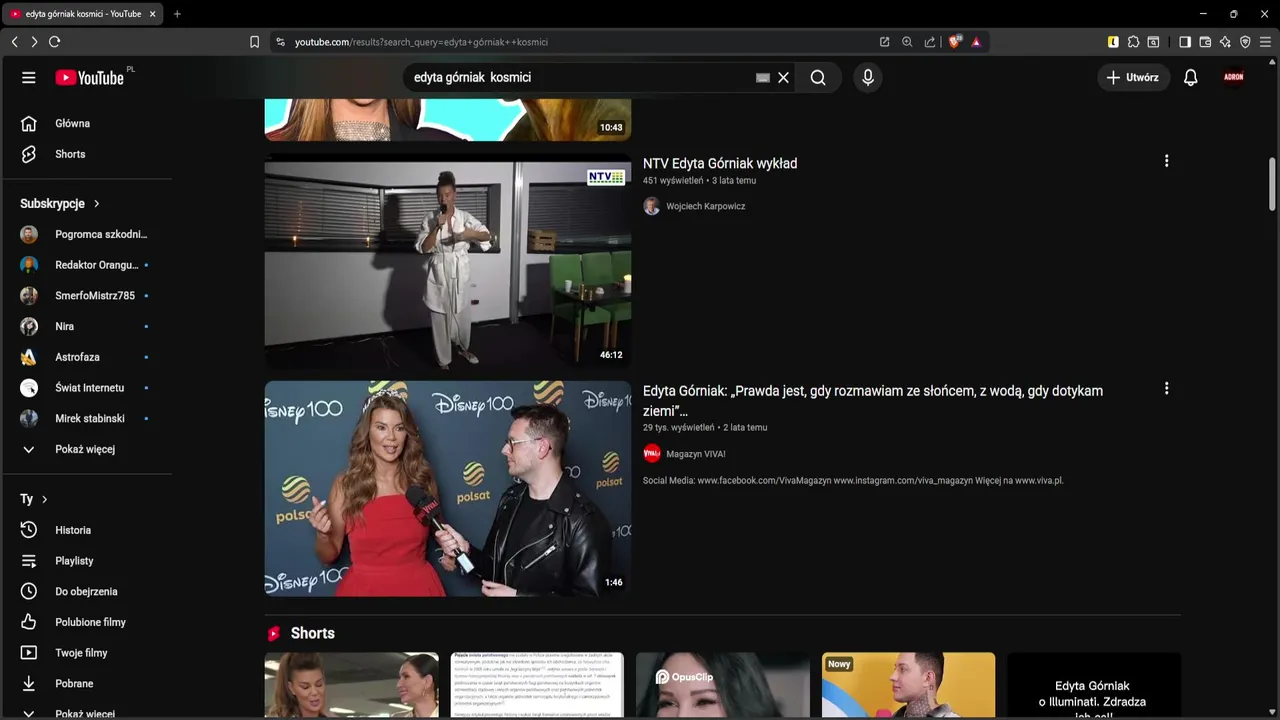Viewport: 1280px width, 720px height.
Task: Open the Leo AI sparkle icon
Action: [1225, 42]
